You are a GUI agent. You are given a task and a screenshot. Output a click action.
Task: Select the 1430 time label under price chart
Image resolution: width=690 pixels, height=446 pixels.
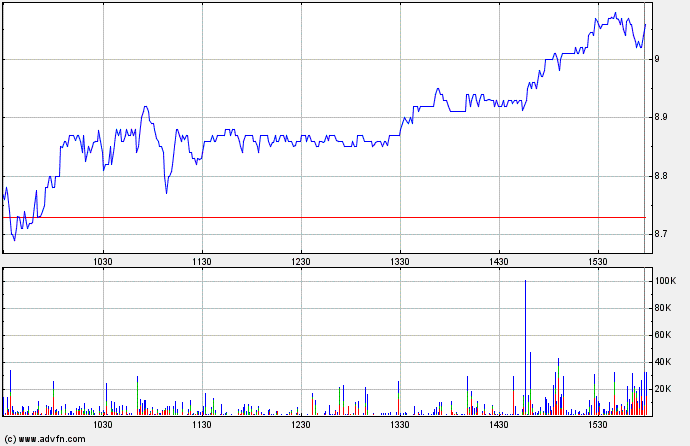coord(499,262)
